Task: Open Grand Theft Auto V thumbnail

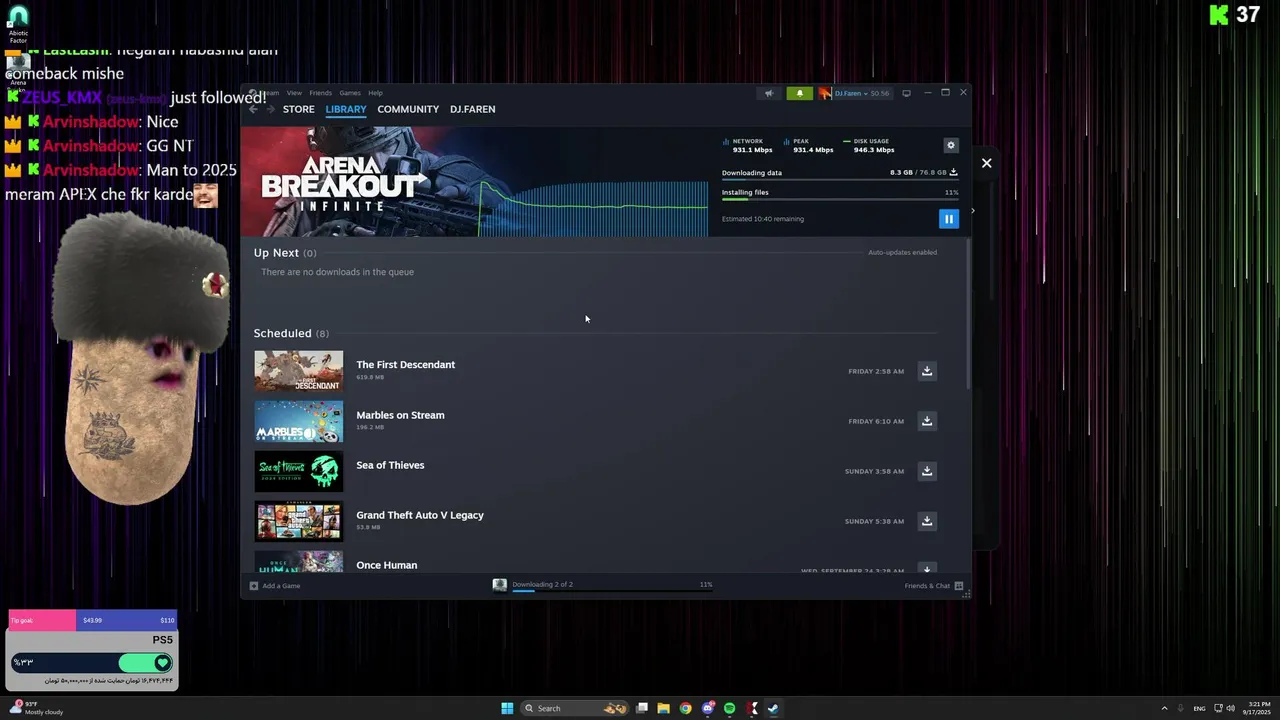Action: (298, 521)
